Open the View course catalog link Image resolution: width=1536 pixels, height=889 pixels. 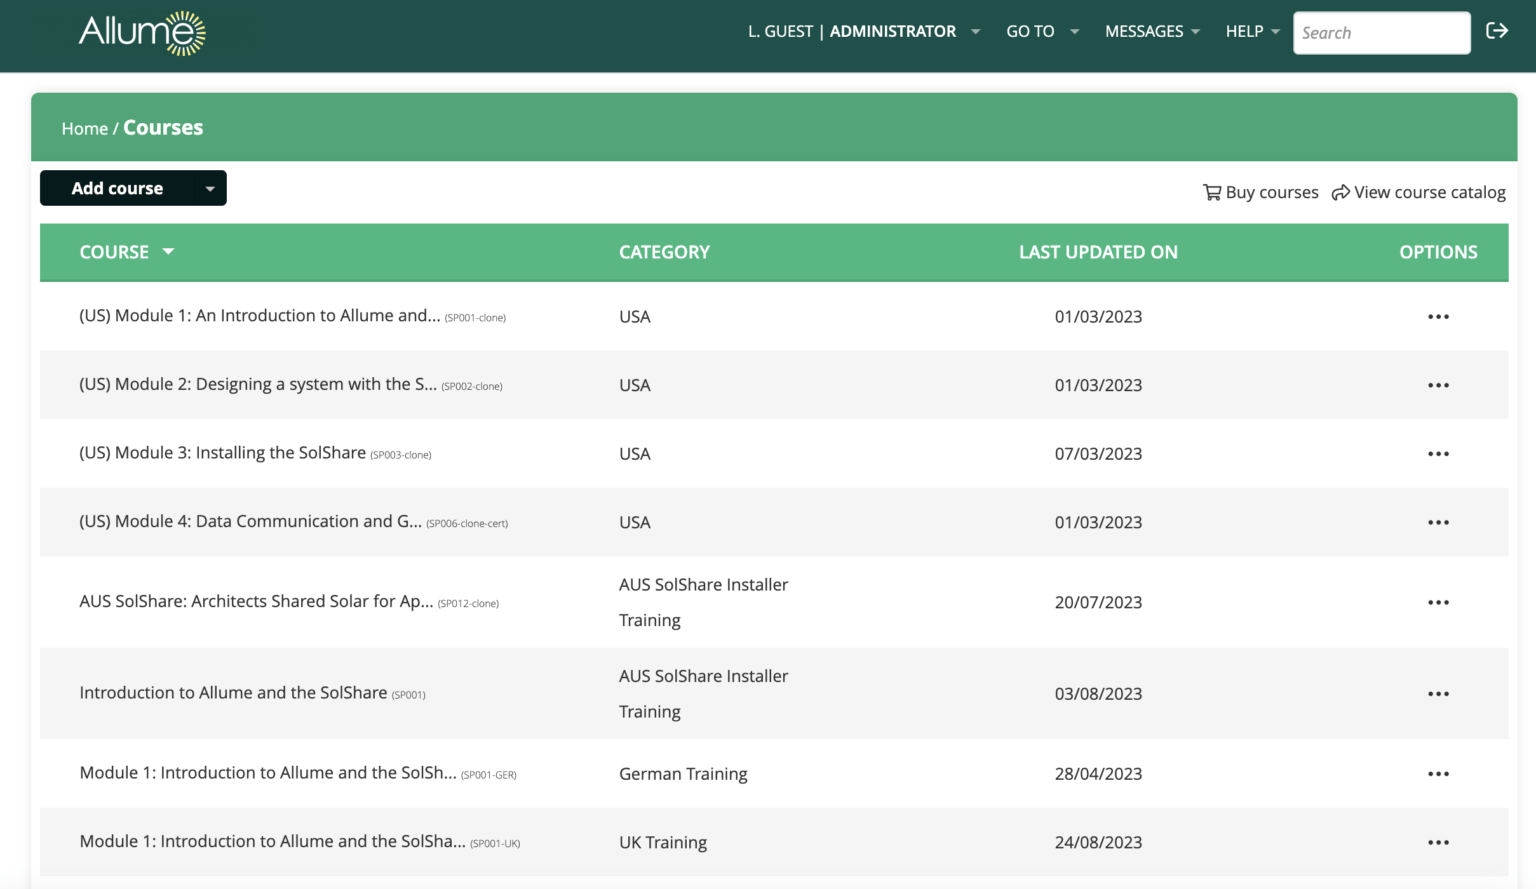[x=1418, y=192]
